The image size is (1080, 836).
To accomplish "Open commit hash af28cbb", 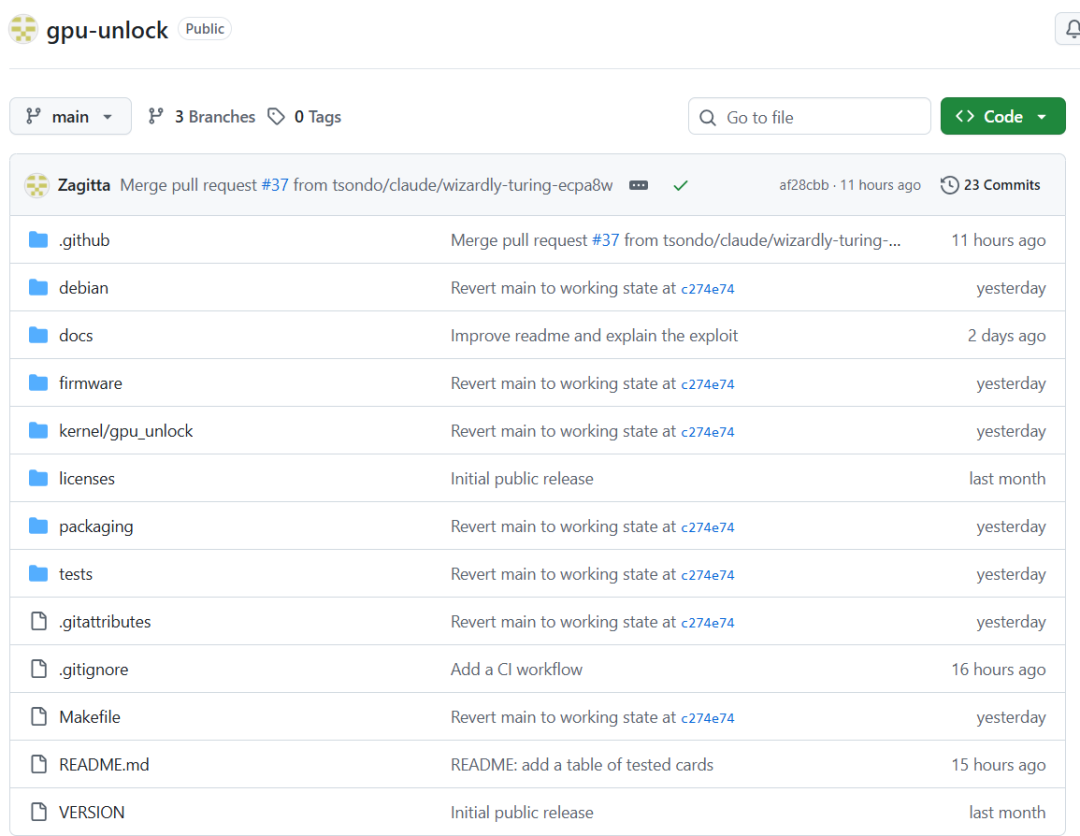I will coord(804,185).
